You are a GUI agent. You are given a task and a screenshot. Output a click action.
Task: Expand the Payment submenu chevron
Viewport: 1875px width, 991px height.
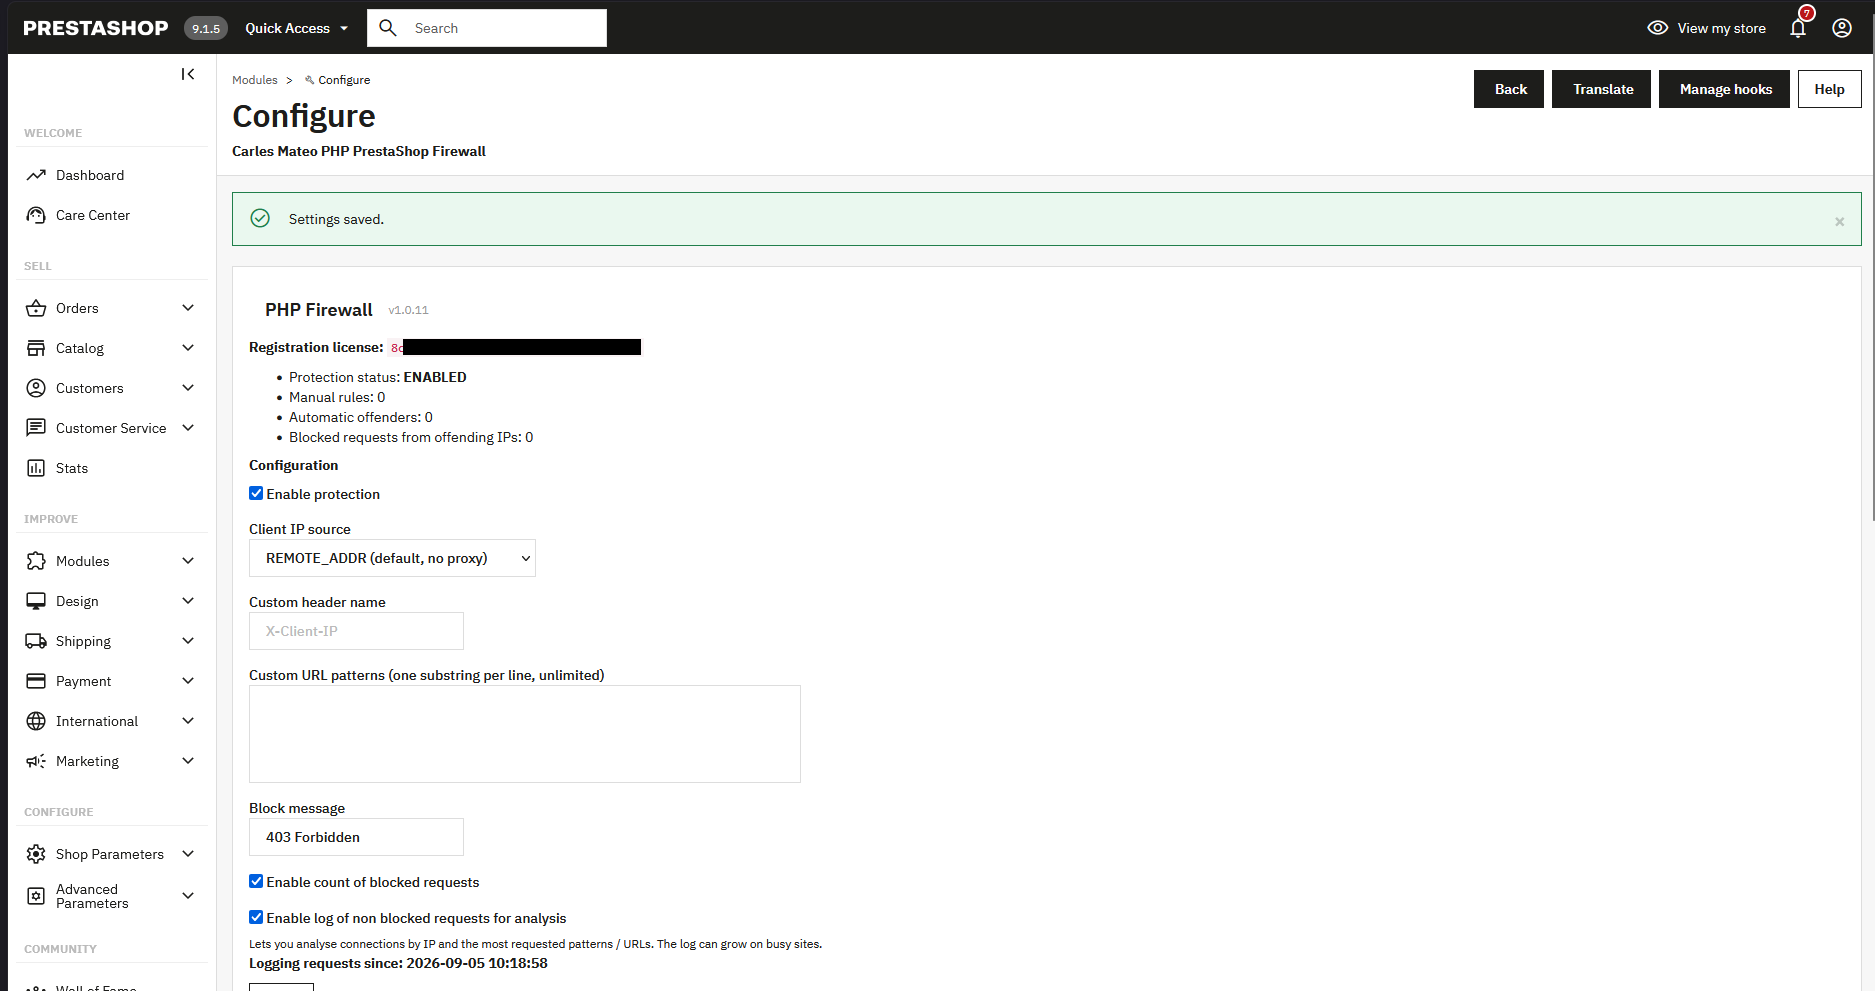pos(188,681)
